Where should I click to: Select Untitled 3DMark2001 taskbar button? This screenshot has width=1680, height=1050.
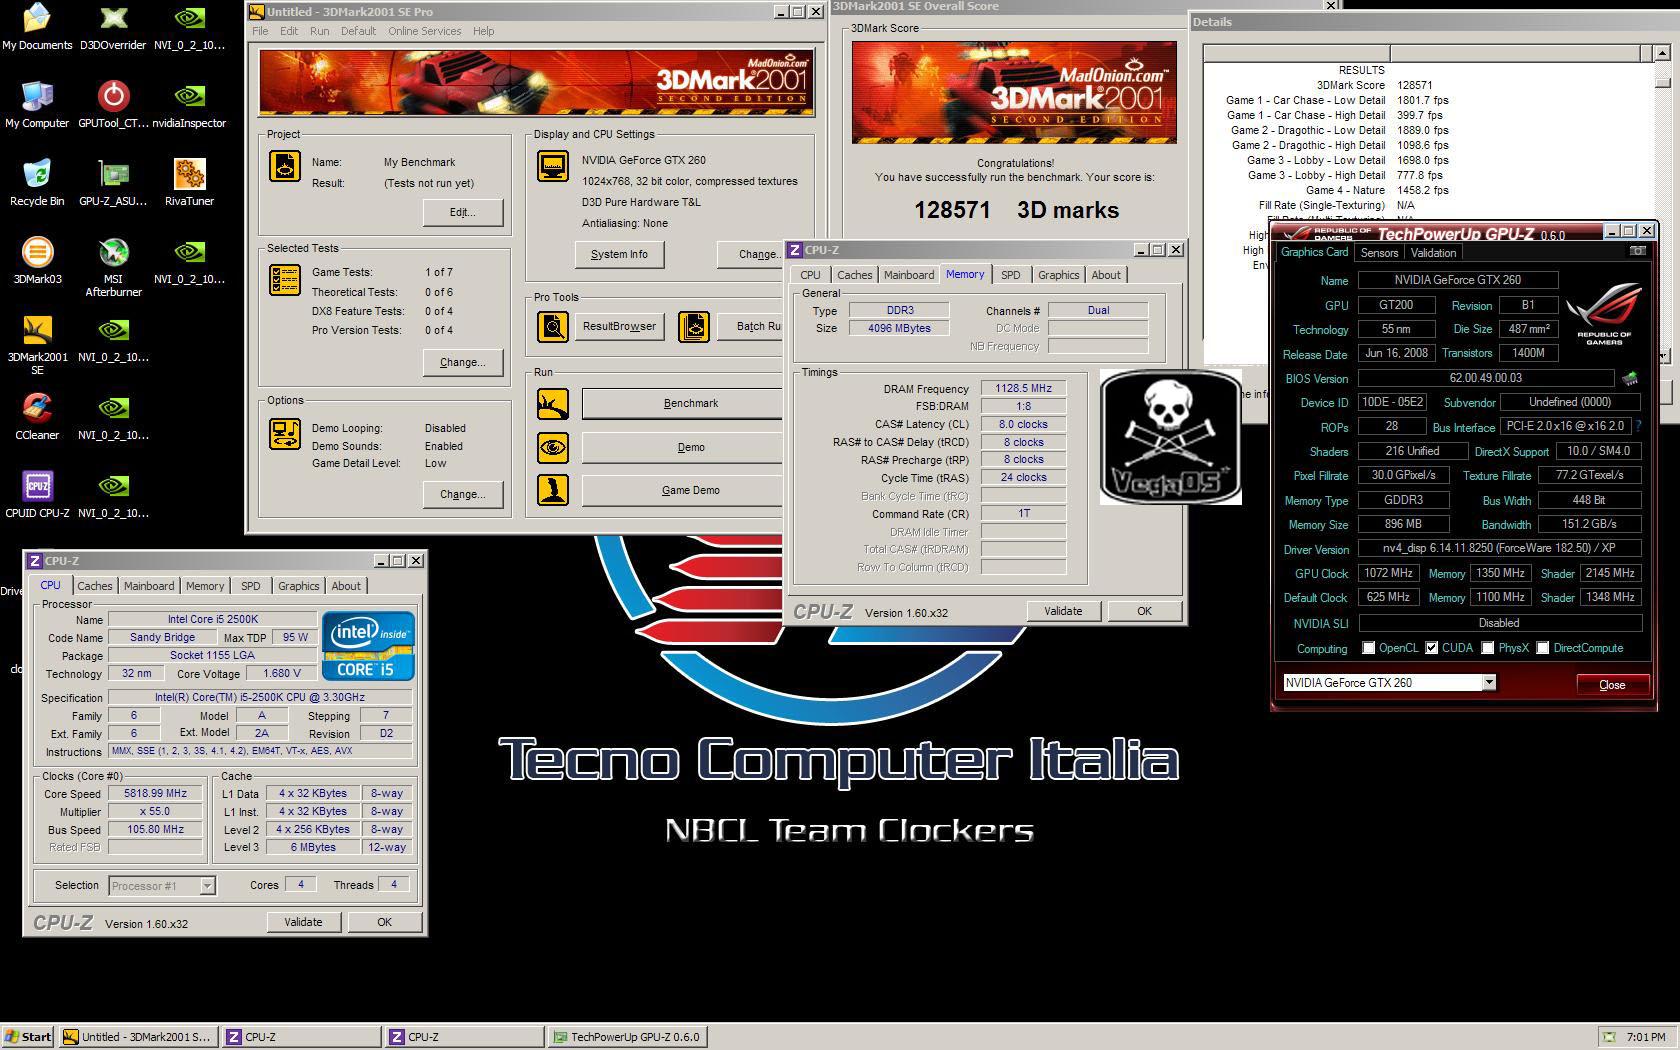tap(137, 1037)
